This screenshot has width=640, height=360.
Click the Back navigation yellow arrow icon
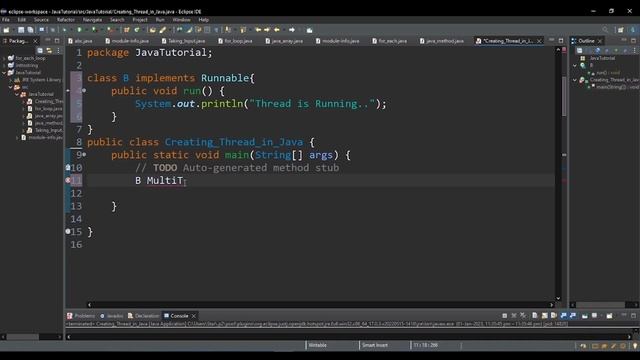[x=277, y=30]
